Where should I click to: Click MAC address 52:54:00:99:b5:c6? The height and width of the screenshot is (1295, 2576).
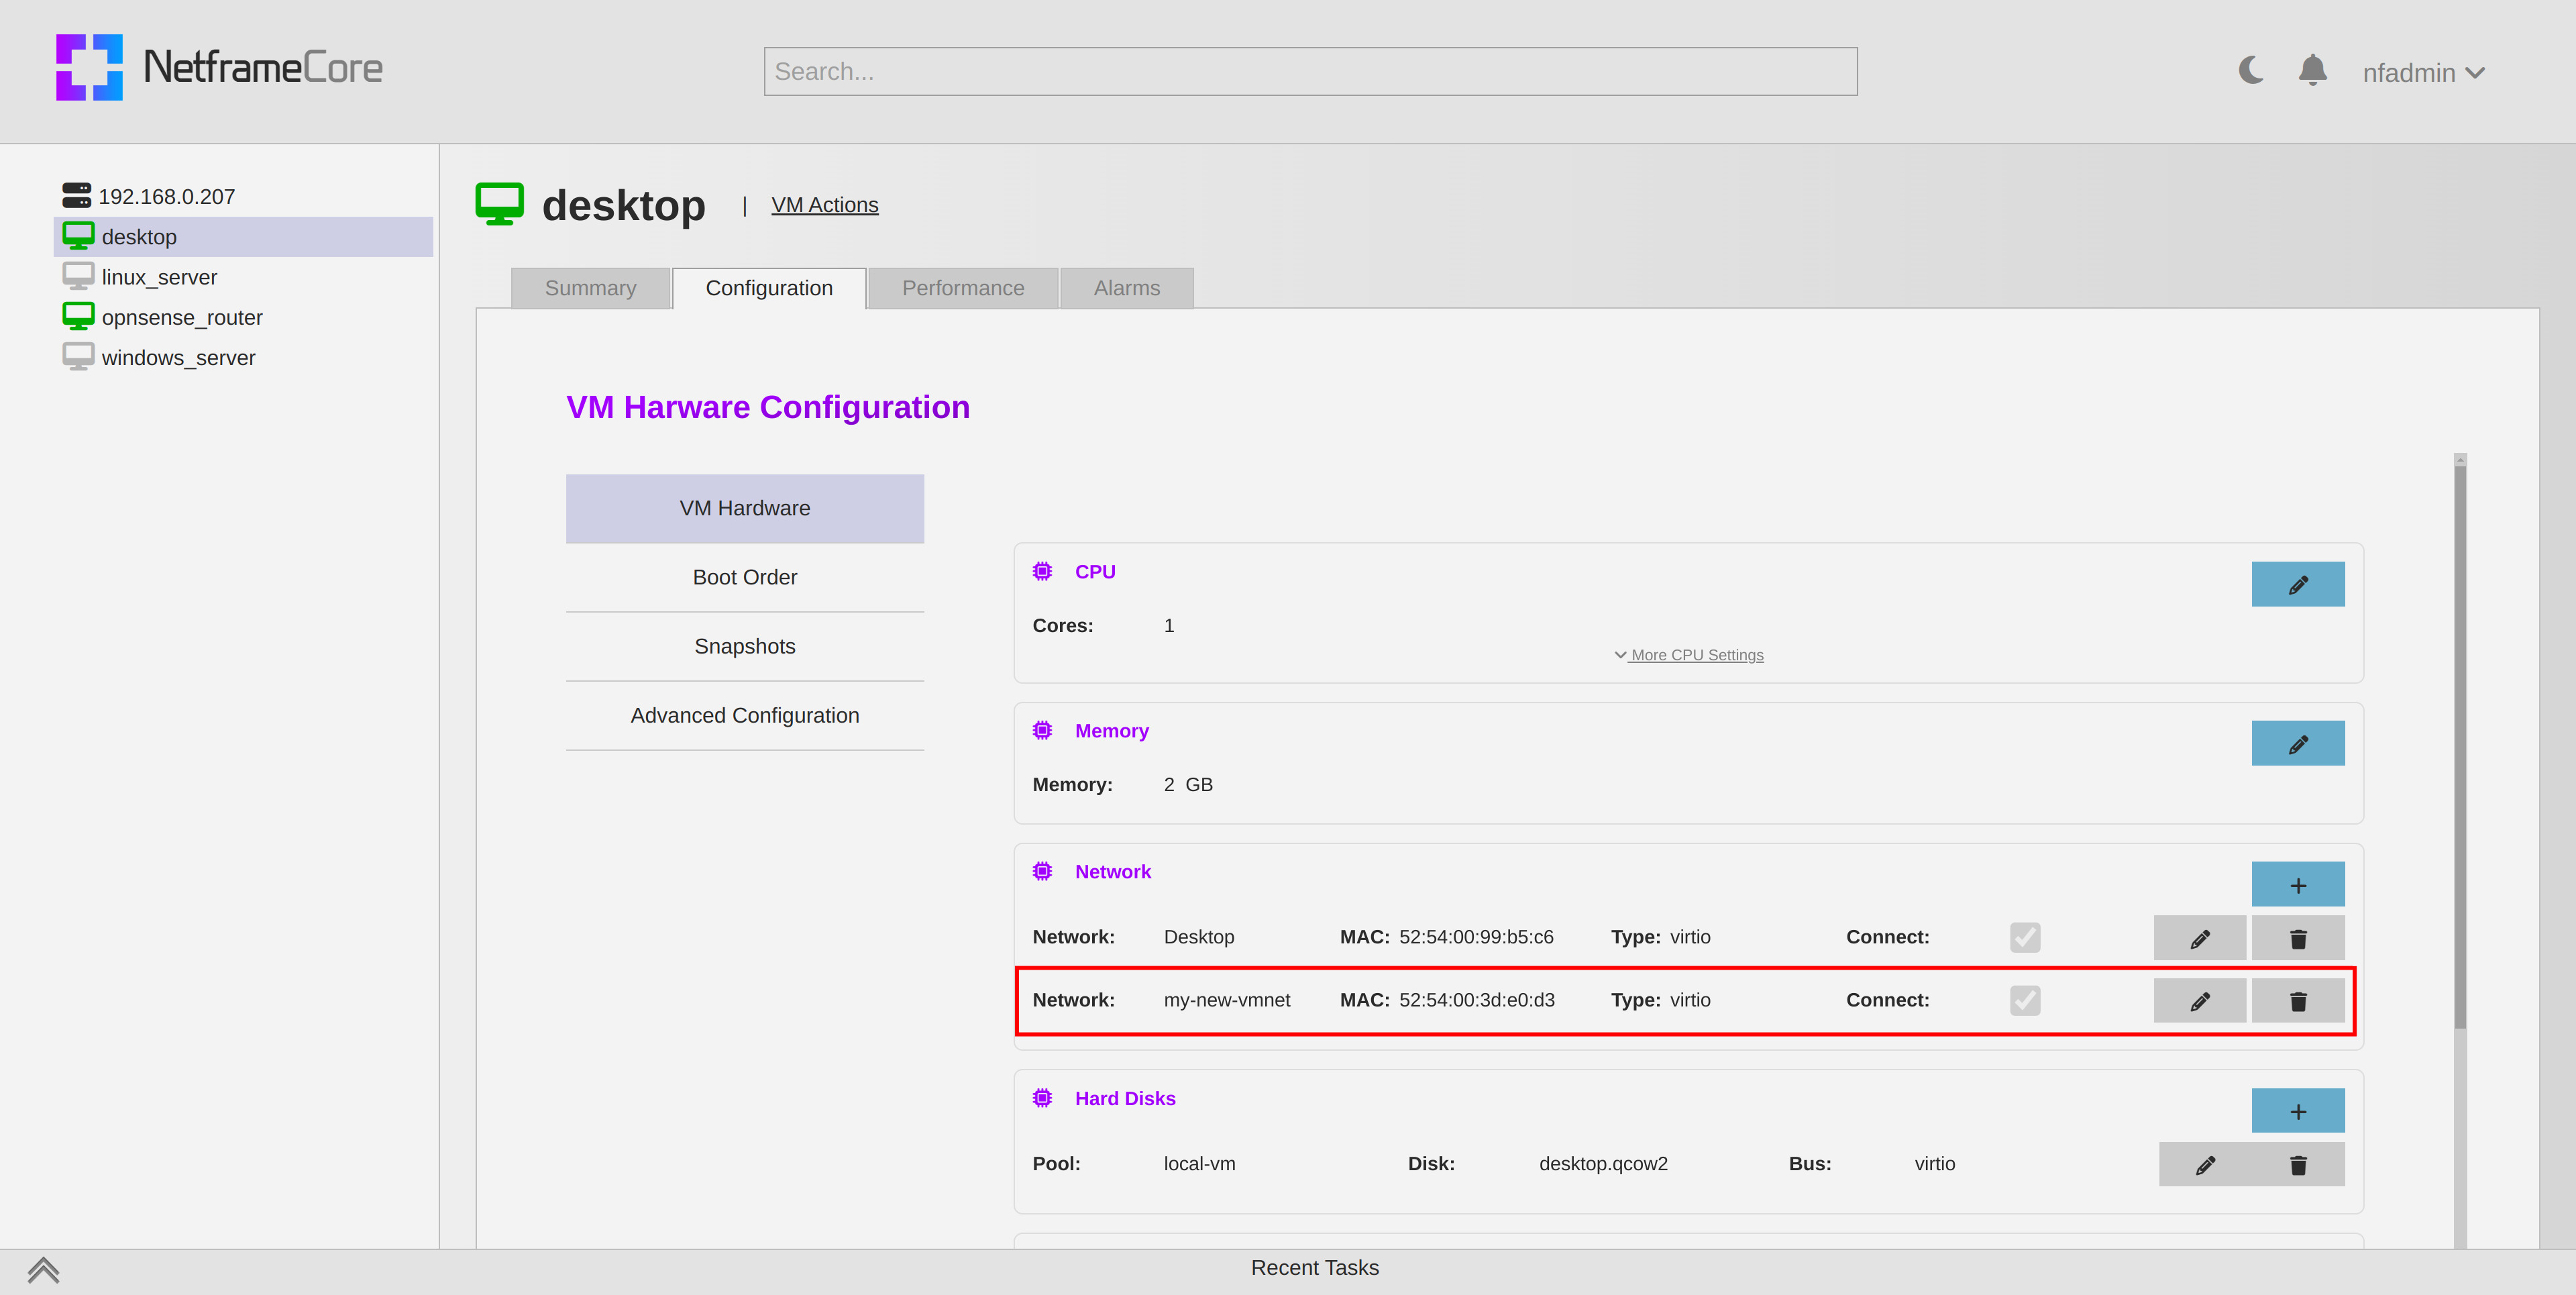pos(1476,937)
